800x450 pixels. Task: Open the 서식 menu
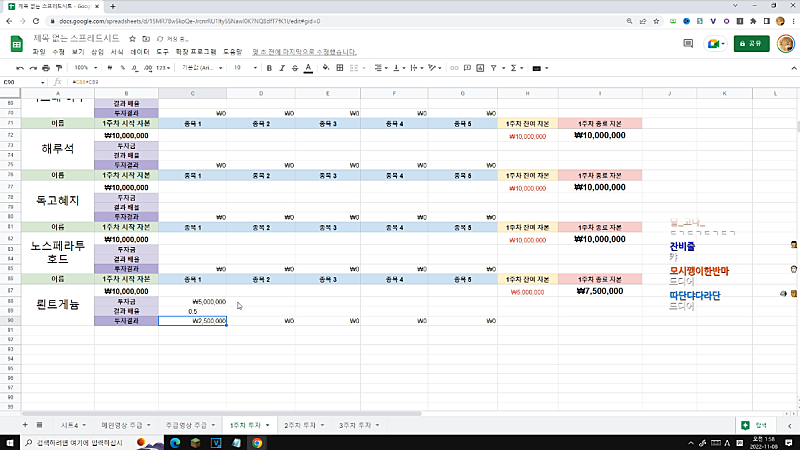(117, 52)
